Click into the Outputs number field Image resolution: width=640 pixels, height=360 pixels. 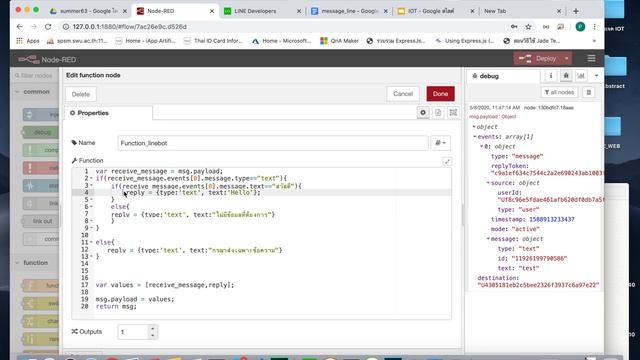click(133, 332)
